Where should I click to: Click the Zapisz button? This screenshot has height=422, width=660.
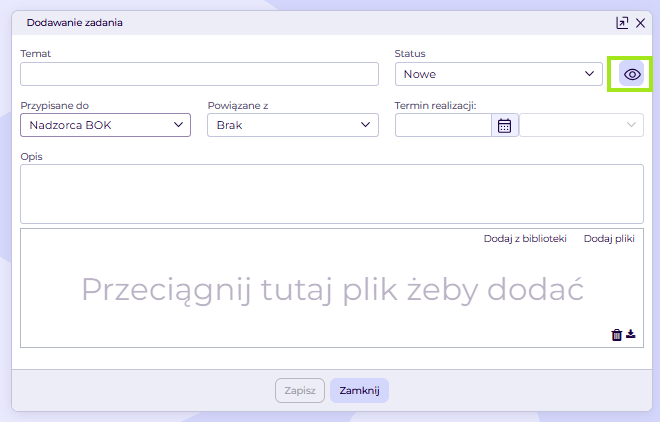[300, 390]
